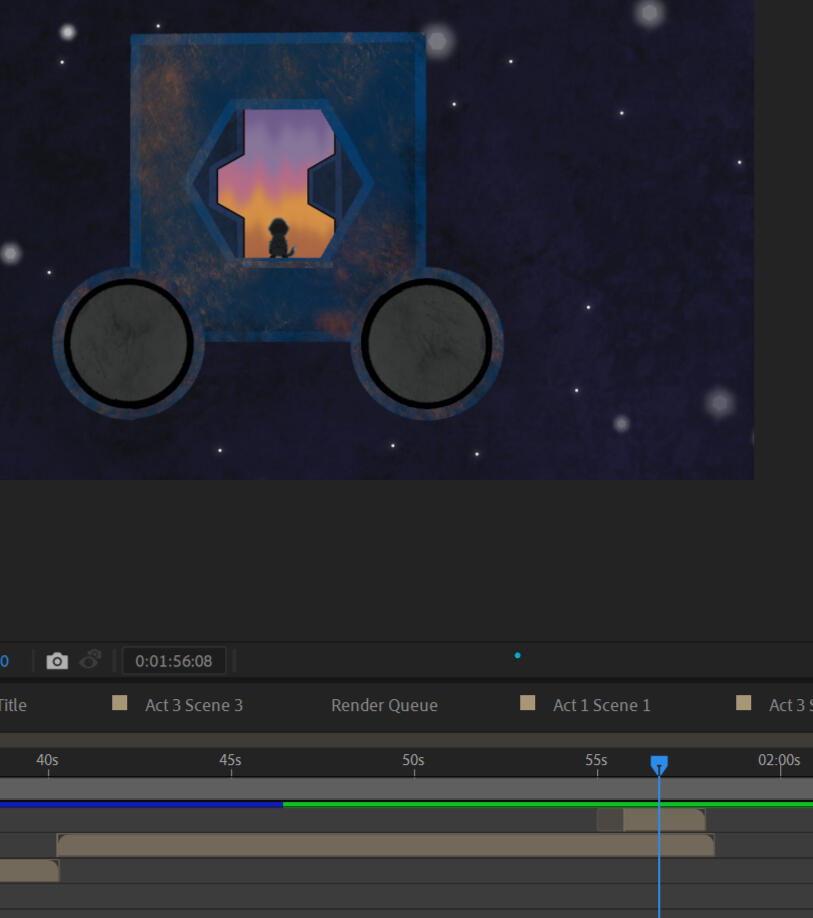Switch to the Act 3 Scene 3 tab

[193, 705]
